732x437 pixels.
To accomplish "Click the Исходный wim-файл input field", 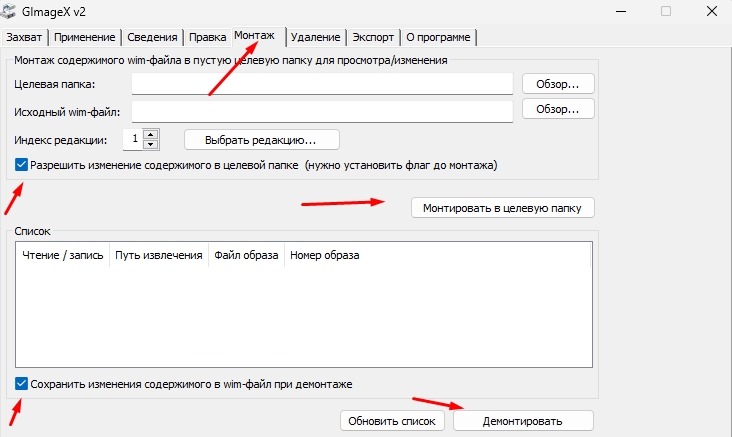I will coord(322,112).
